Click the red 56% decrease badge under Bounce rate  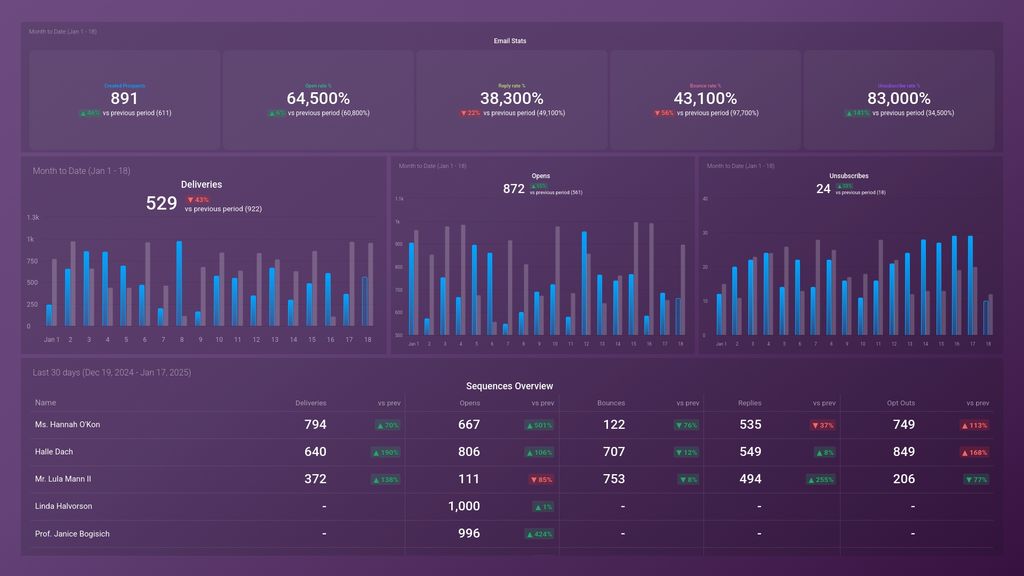coord(664,113)
